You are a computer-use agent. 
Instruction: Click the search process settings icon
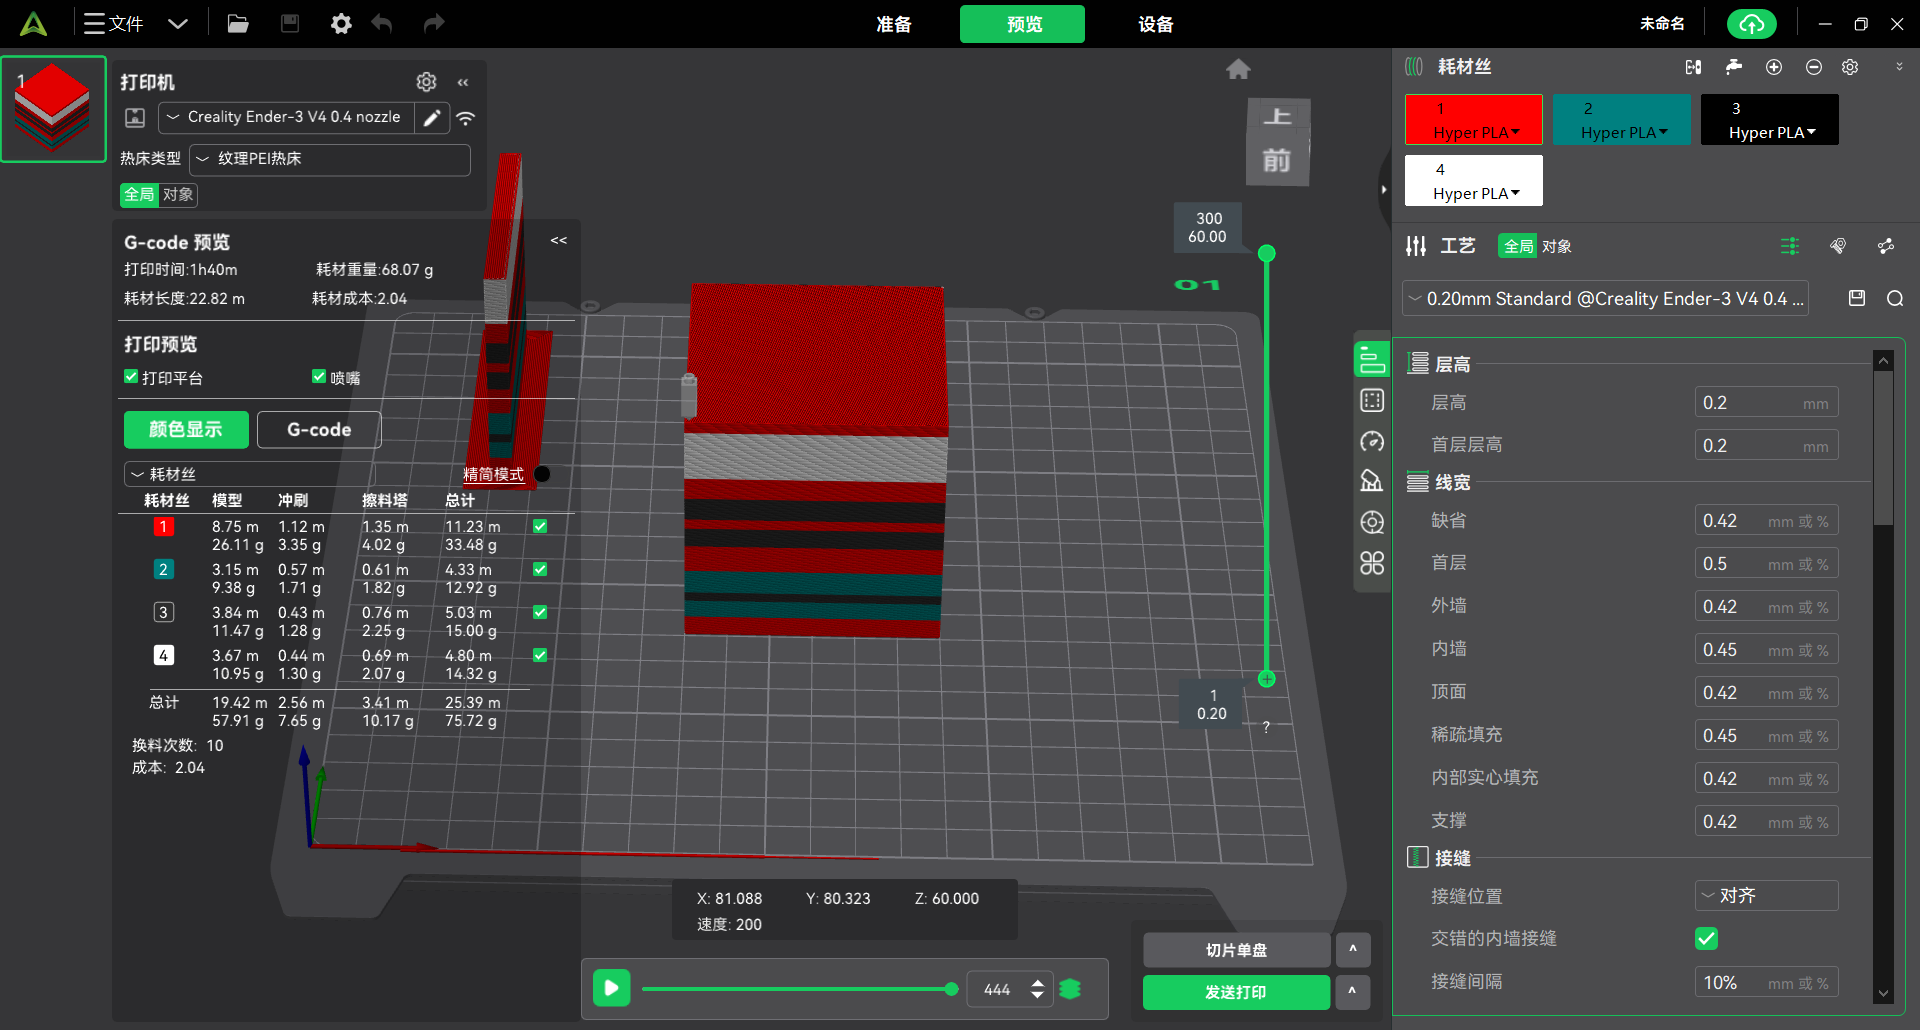coord(1894,298)
